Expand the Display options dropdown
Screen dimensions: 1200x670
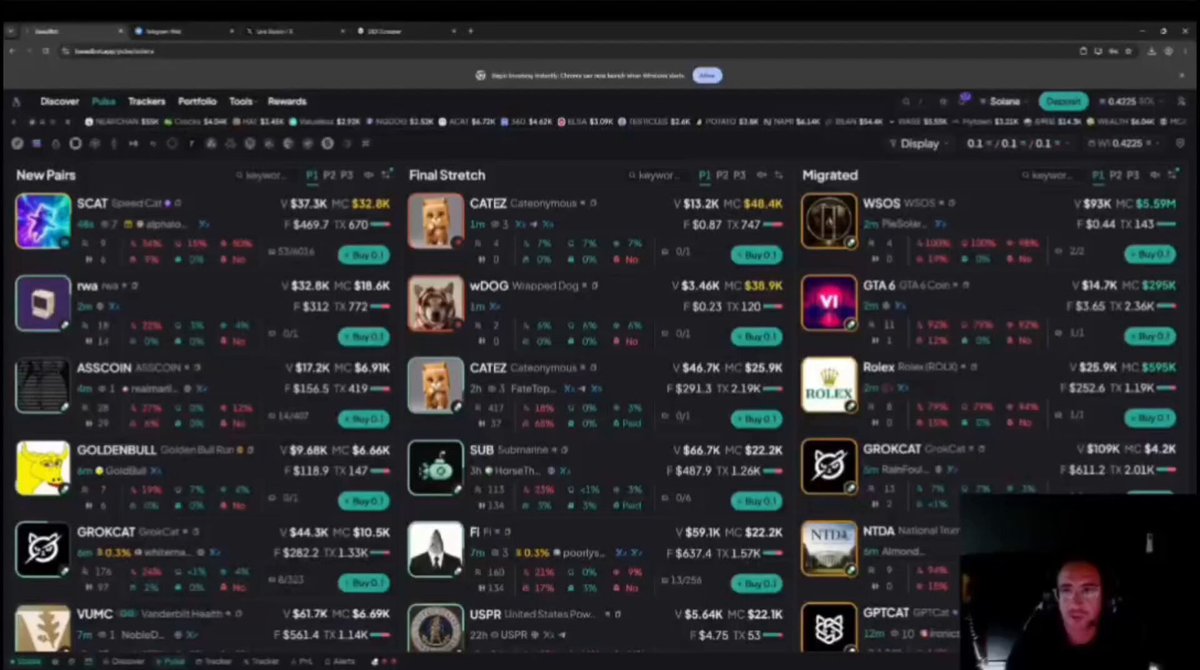(x=919, y=143)
